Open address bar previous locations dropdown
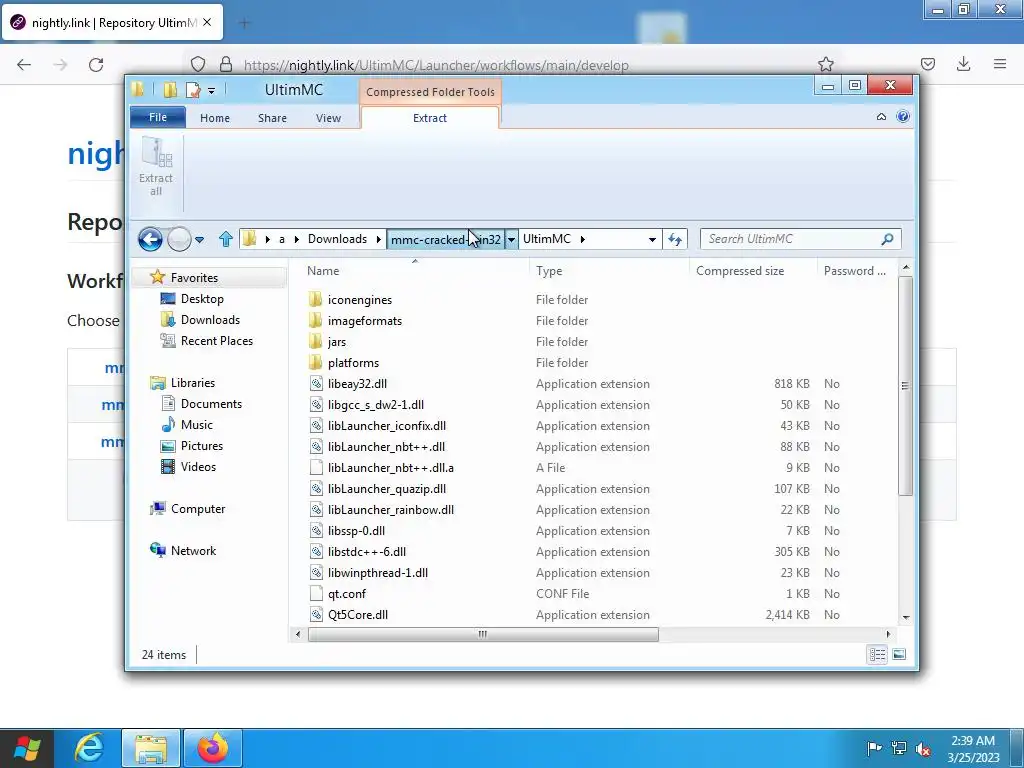The width and height of the screenshot is (1024, 768). pyautogui.click(x=652, y=240)
